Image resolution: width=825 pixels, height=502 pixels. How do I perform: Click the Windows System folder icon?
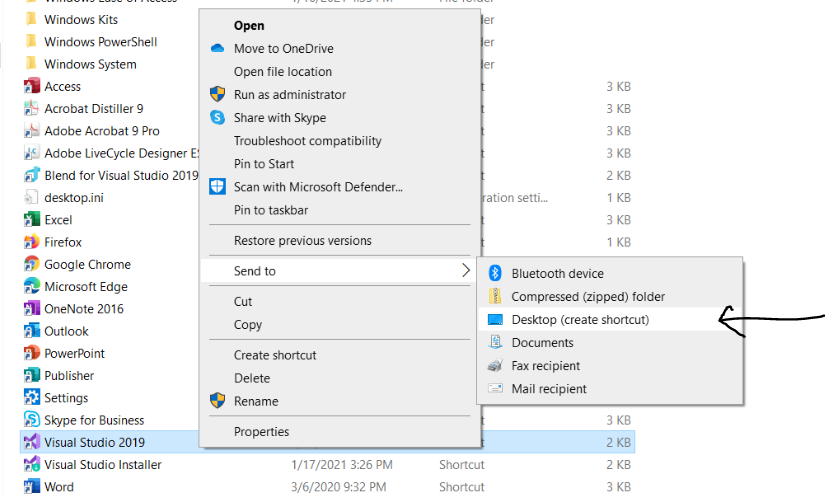(x=32, y=64)
